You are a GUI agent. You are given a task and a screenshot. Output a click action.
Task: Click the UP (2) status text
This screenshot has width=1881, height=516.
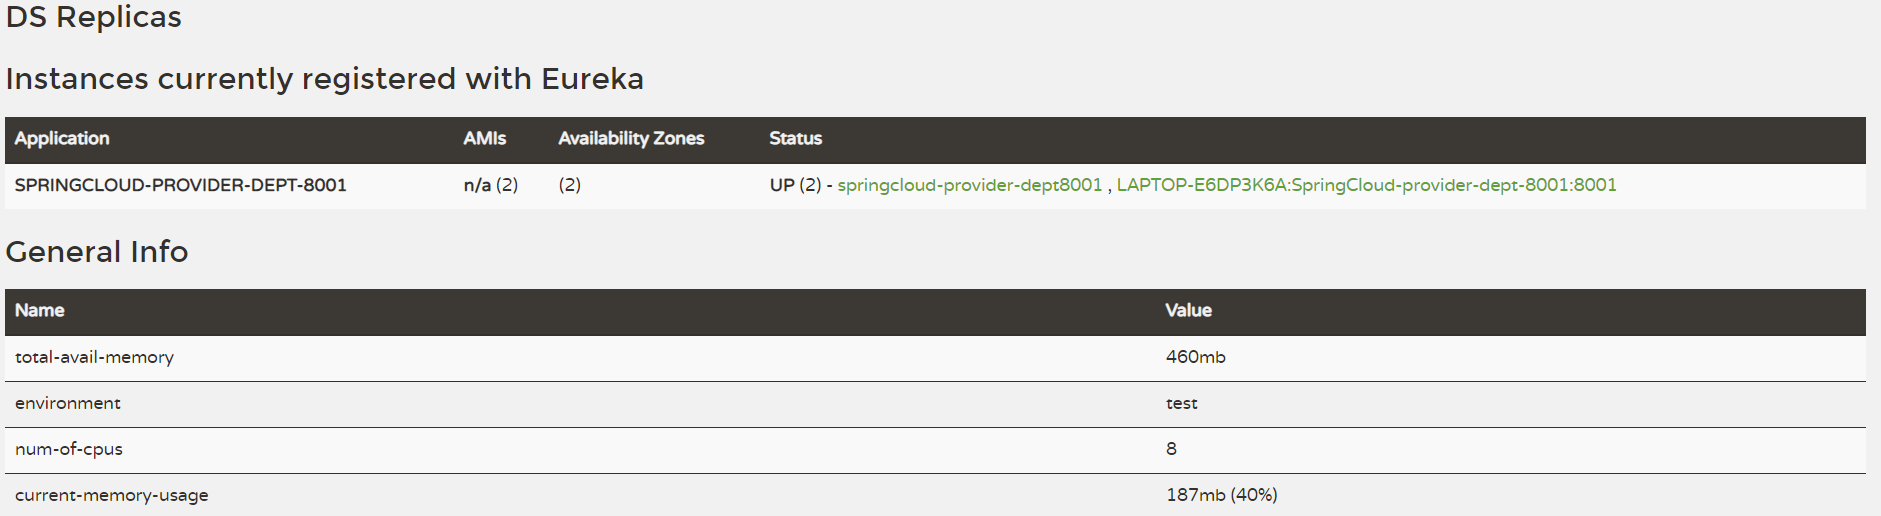coord(795,185)
